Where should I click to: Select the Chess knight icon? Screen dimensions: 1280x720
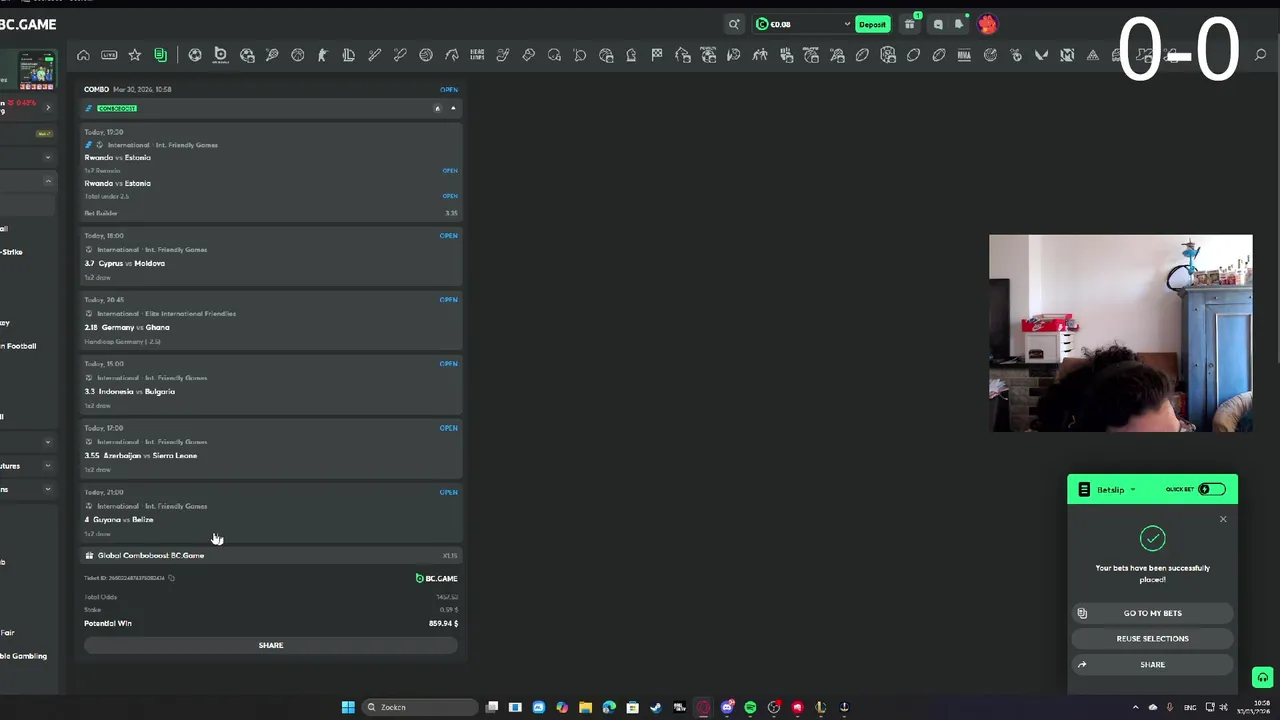[x=631, y=55]
